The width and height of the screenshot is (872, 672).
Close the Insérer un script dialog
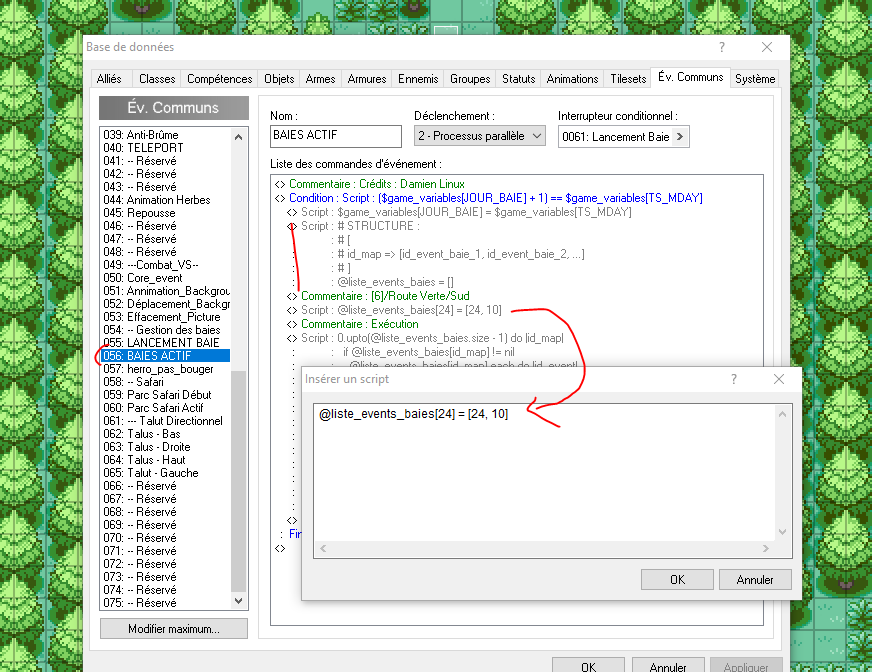pyautogui.click(x=779, y=379)
